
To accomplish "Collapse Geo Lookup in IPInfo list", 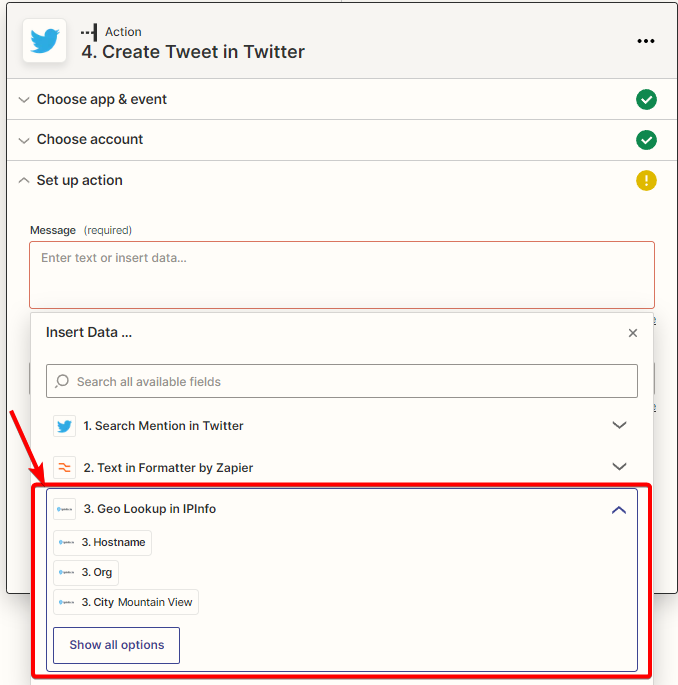I will pyautogui.click(x=619, y=510).
